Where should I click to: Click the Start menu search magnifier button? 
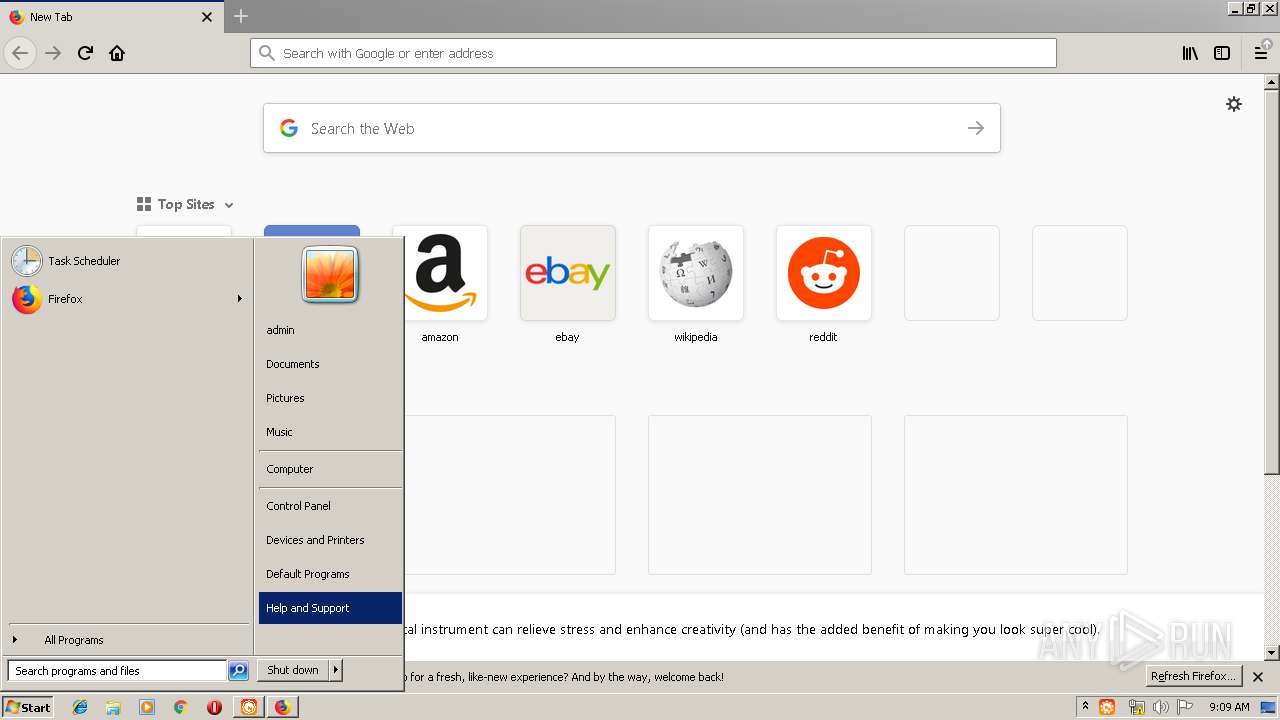click(238, 671)
